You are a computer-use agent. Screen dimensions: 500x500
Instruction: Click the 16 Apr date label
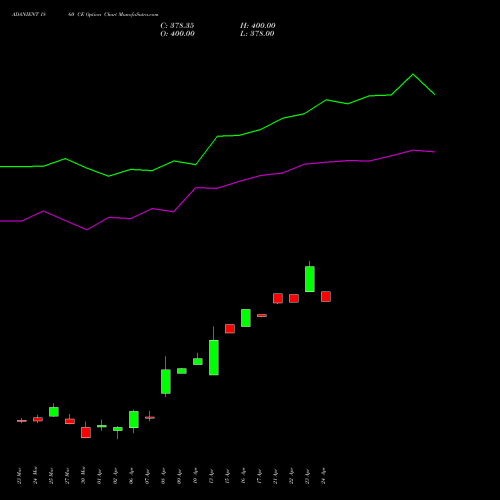pos(243,476)
